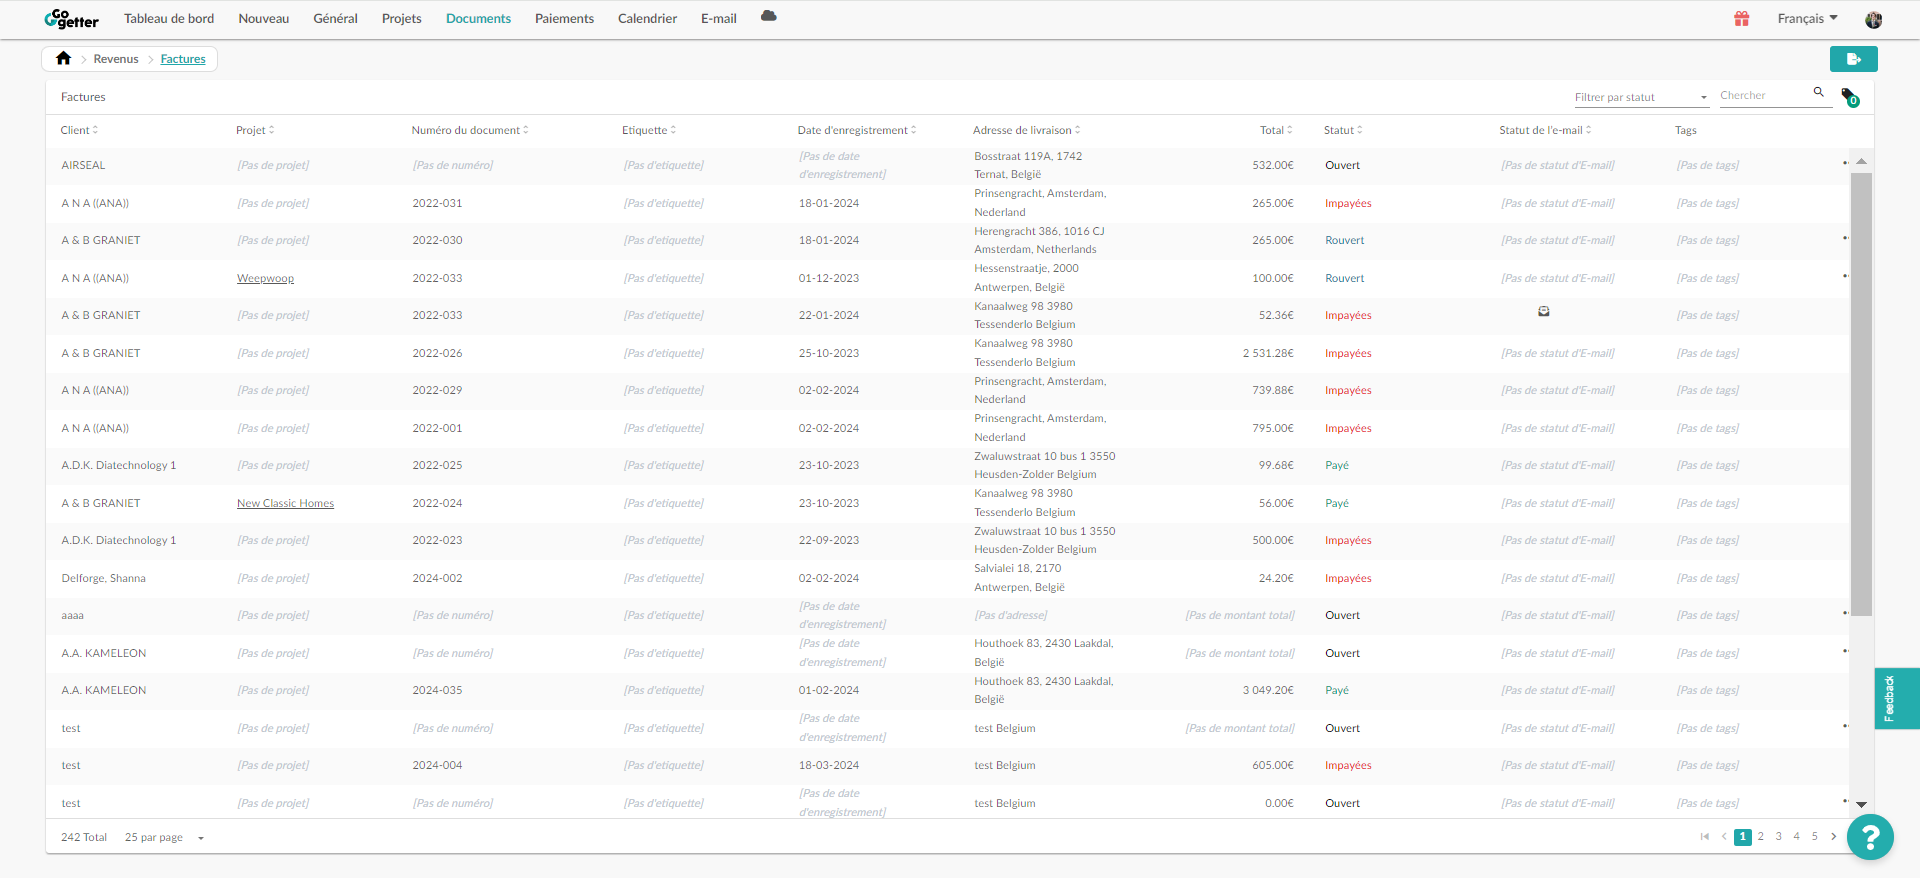Select the AIRSEAL client cell
The height and width of the screenshot is (878, 1920).
coord(83,165)
